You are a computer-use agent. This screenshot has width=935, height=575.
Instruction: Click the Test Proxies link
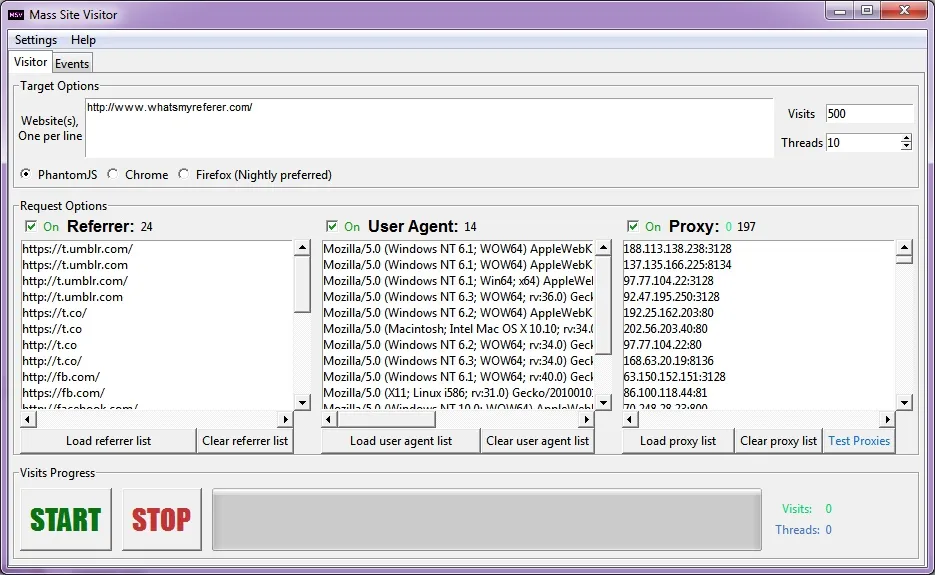[x=858, y=441]
